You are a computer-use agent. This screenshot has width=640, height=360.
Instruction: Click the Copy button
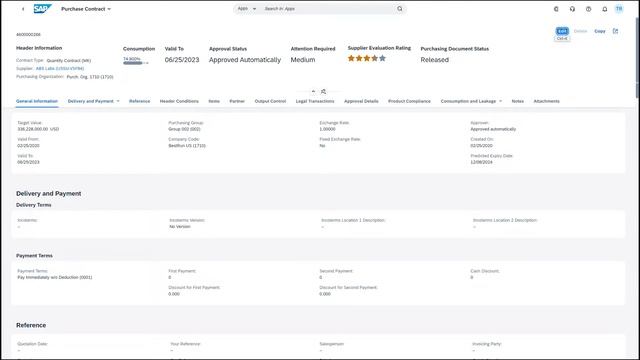(x=600, y=31)
